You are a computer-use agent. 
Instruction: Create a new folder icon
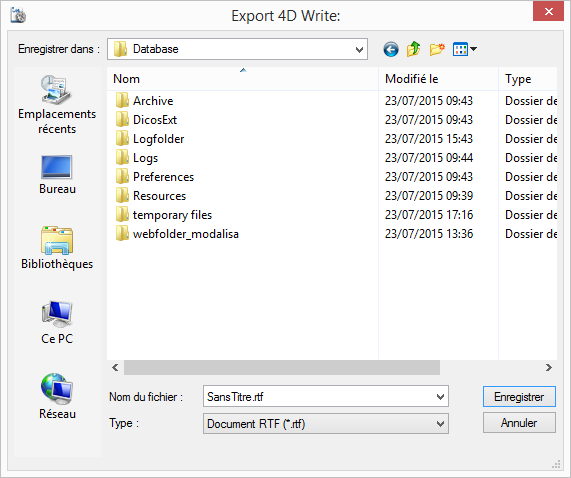pos(437,49)
